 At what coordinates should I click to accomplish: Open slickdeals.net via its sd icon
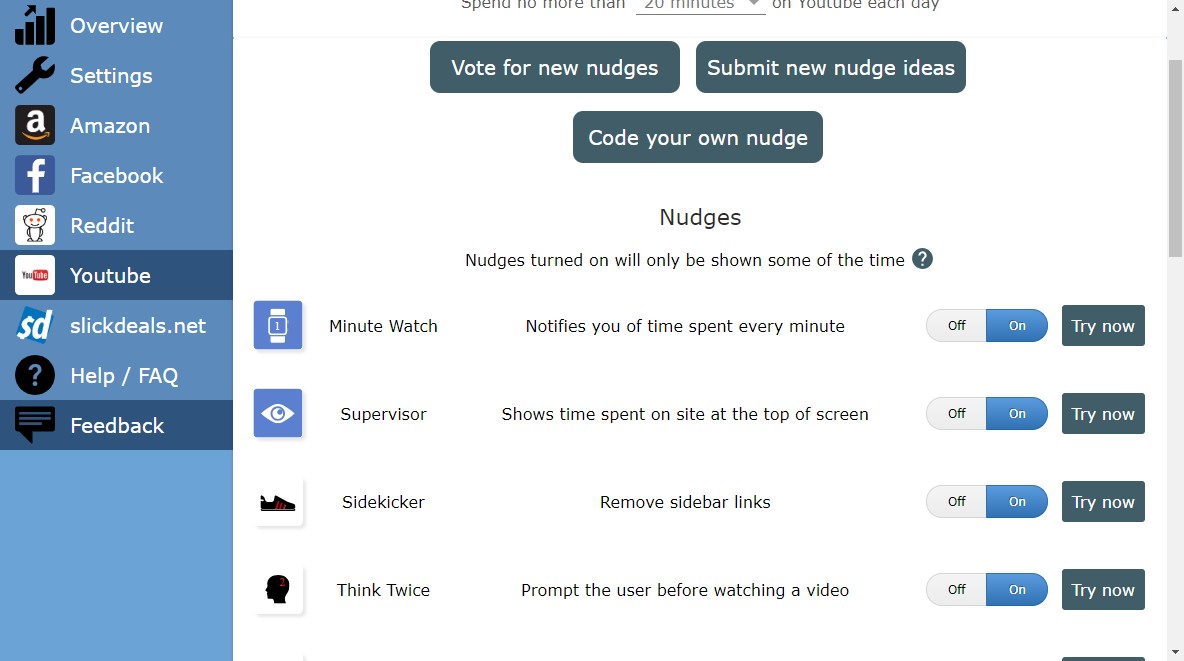point(34,325)
